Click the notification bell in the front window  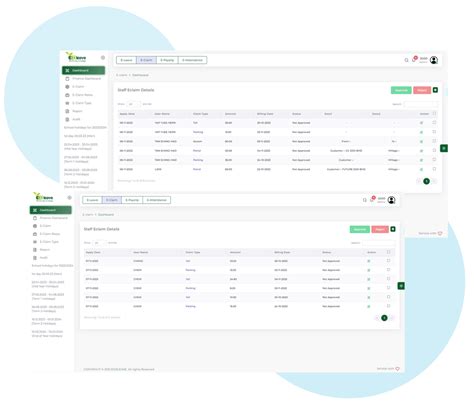tap(372, 200)
